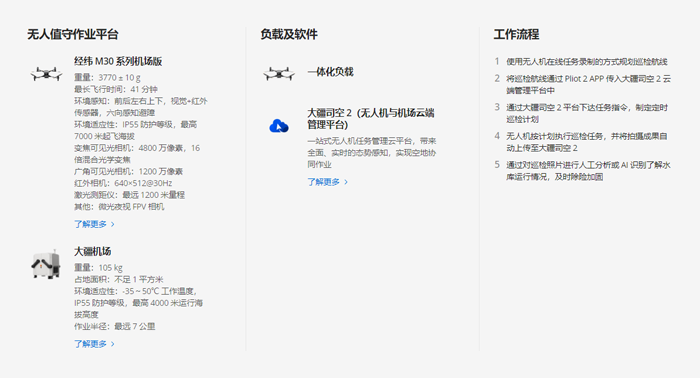Screen dimensions: 700x378
Task: Click the 工作流程 section heading
Action: pyautogui.click(x=517, y=34)
